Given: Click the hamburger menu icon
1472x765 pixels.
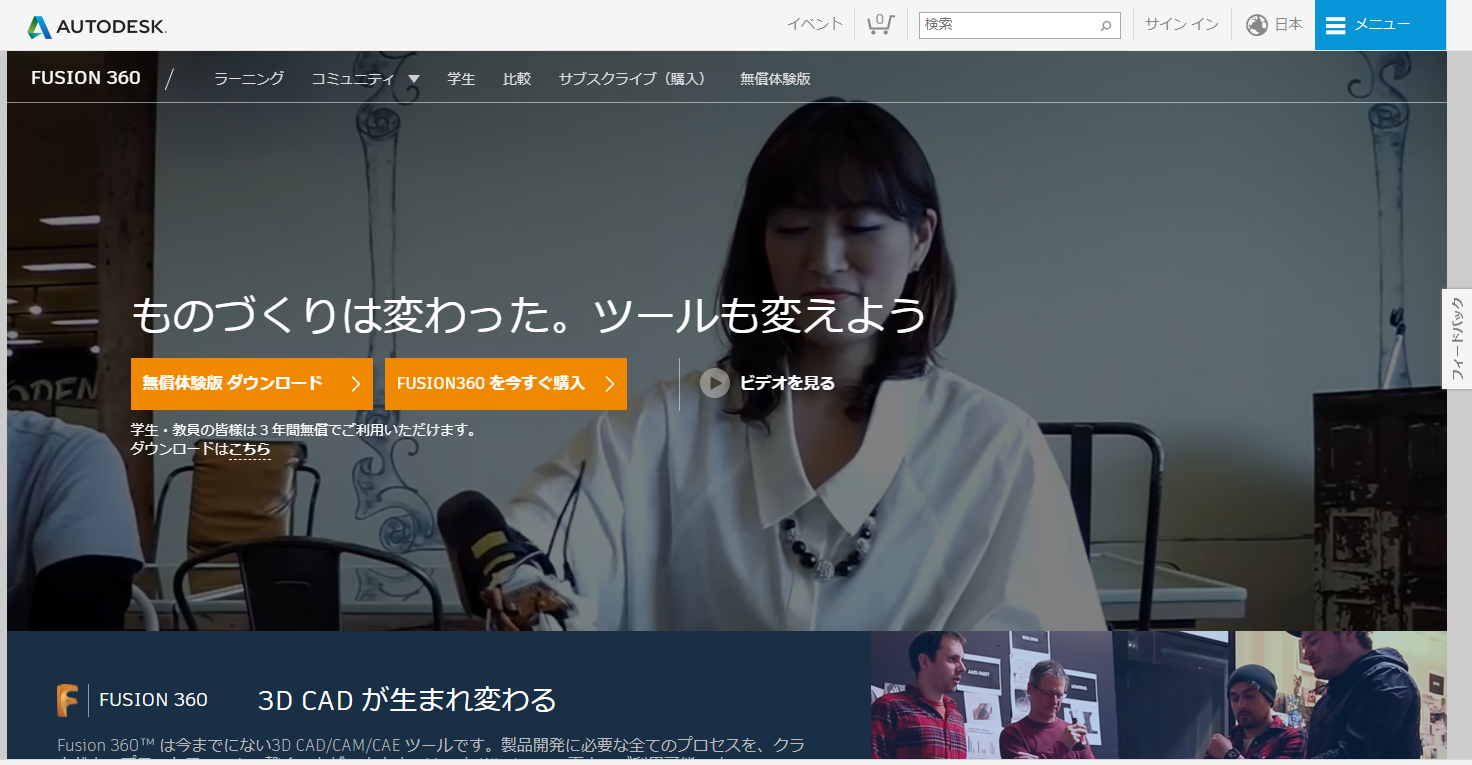Looking at the screenshot, I should click(1335, 25).
